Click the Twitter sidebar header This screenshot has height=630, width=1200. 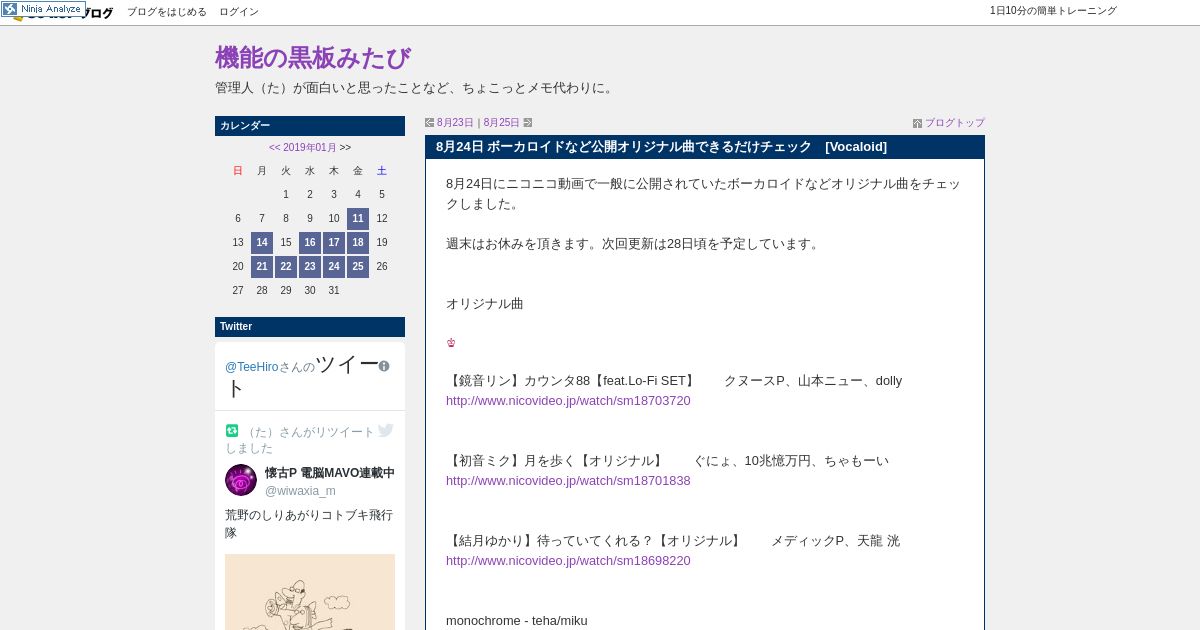[310, 327]
